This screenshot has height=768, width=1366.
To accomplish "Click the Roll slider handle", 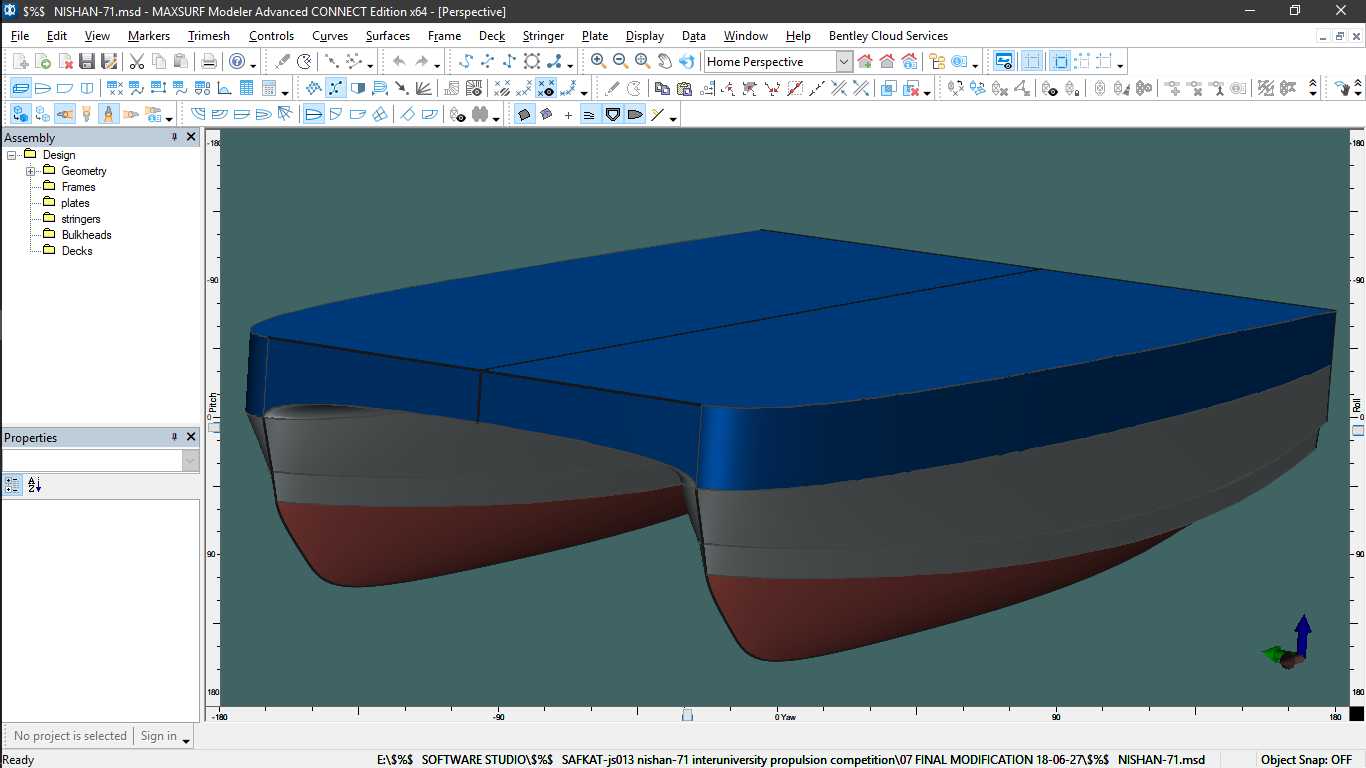I will [x=1358, y=430].
